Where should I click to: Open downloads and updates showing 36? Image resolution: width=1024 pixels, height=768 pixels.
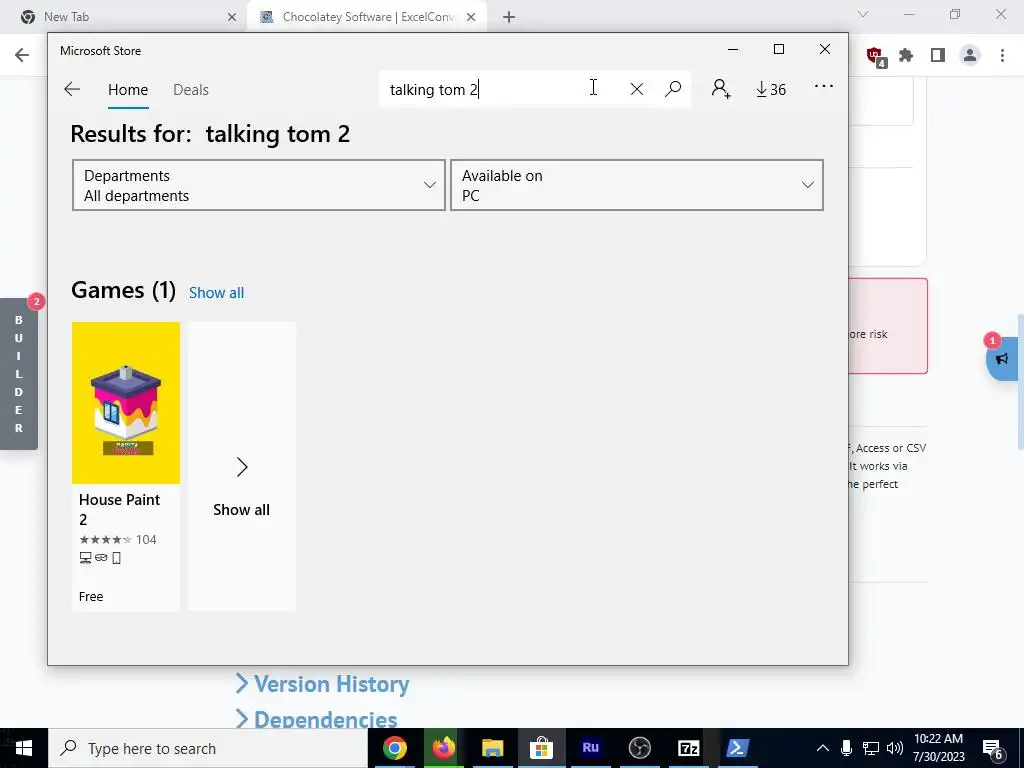coord(771,89)
